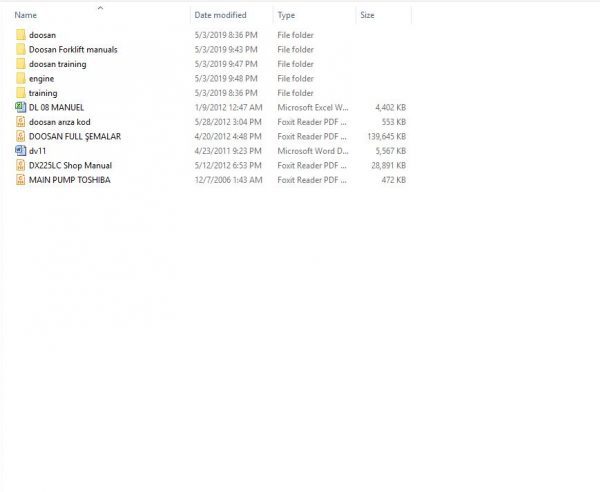Screen dimensions: 600x492
Task: Click the File folder type of engine row
Action: coord(295,78)
